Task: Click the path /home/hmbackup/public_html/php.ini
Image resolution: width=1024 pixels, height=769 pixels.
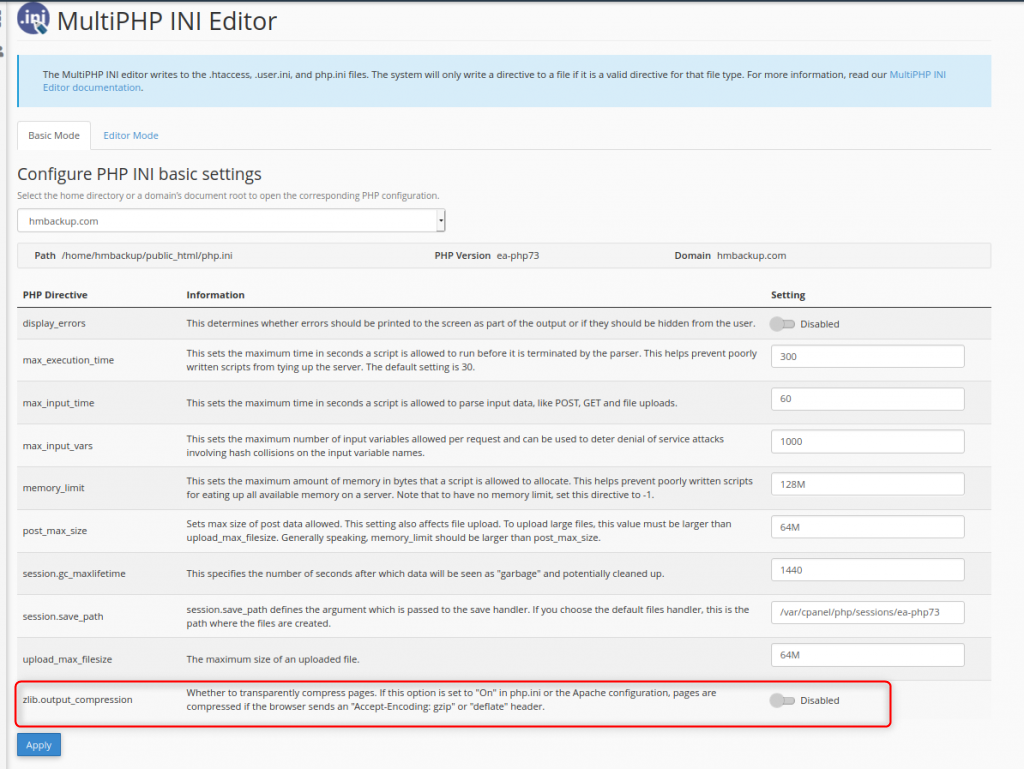Action: point(147,255)
